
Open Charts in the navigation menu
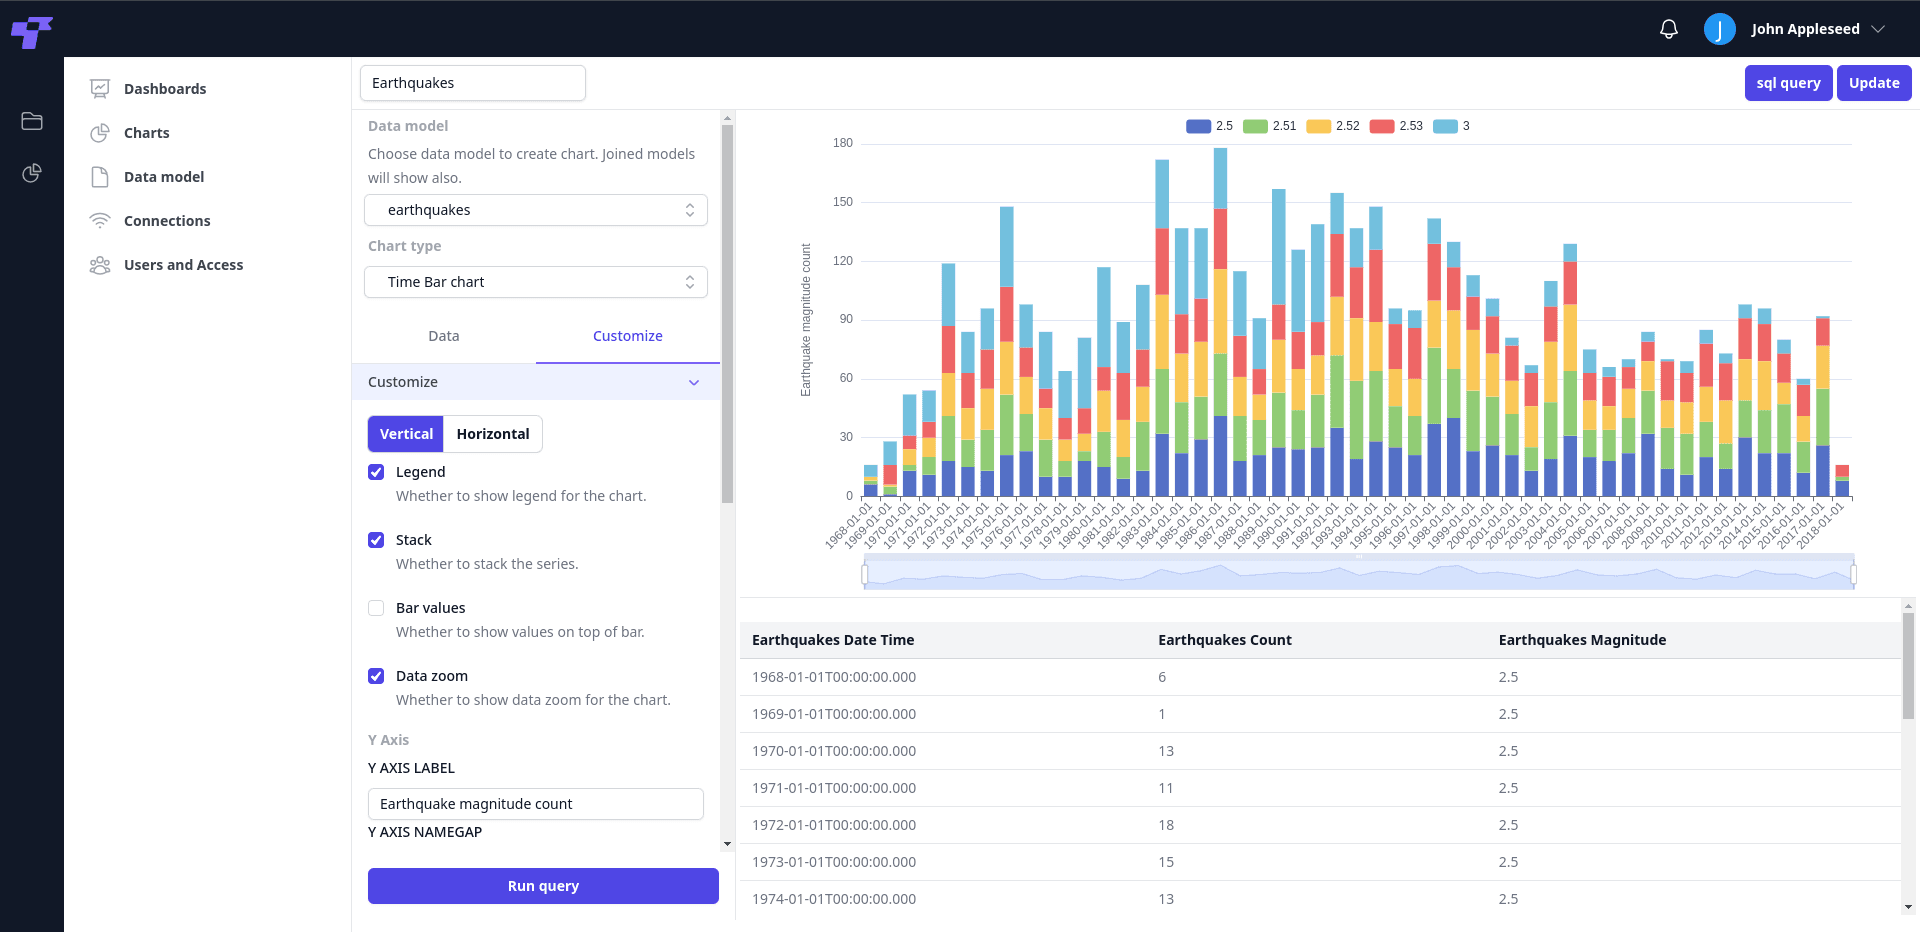click(146, 133)
